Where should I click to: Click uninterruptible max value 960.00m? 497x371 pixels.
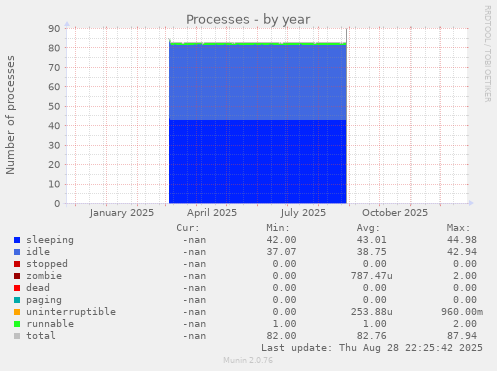coord(462,312)
